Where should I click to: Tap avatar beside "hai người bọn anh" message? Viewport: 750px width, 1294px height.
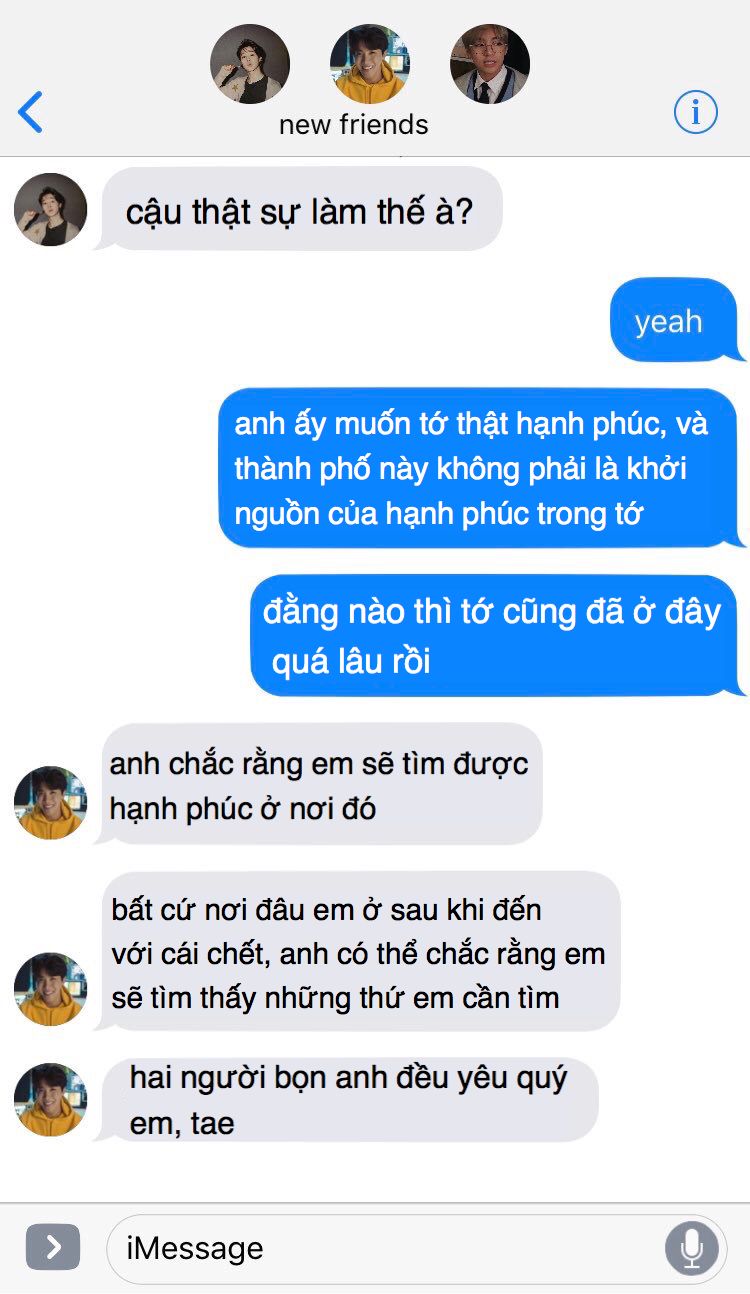click(x=51, y=1099)
